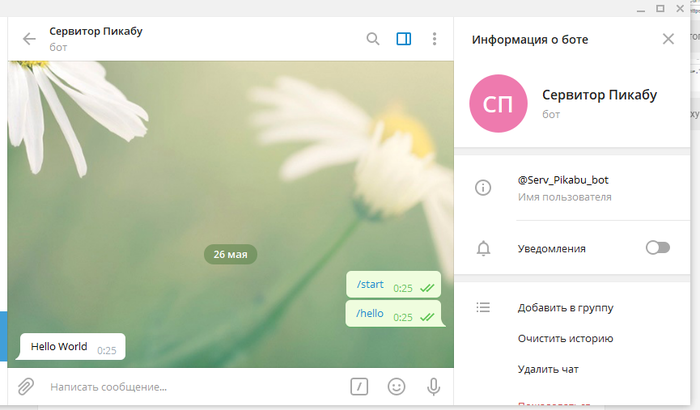Click the bell notifications icon
The width and height of the screenshot is (700, 410).
tap(483, 248)
